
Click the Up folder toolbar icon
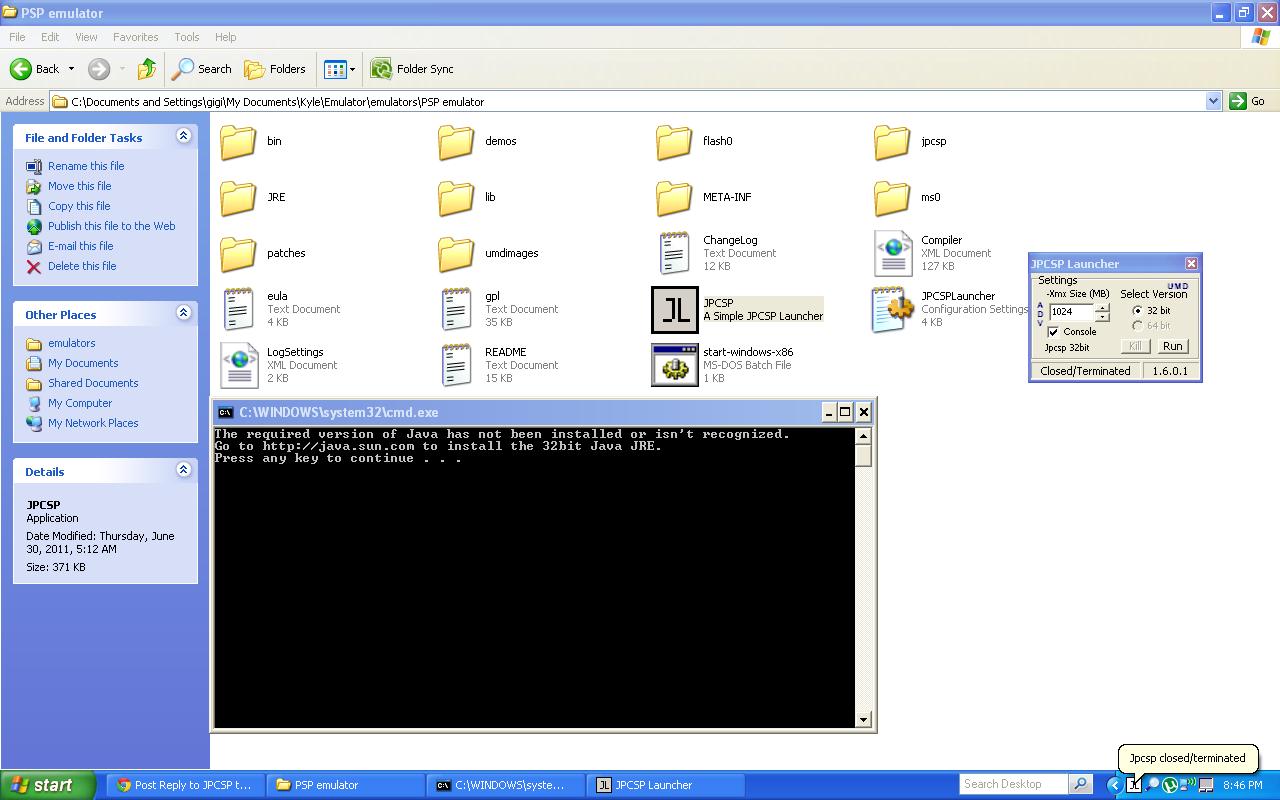(x=147, y=69)
